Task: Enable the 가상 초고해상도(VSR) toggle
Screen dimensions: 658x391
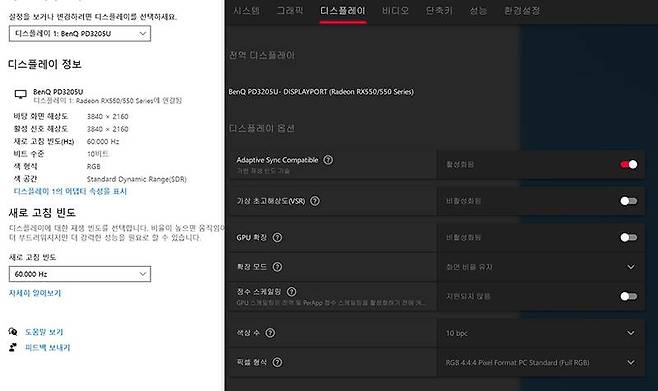Action: 629,201
